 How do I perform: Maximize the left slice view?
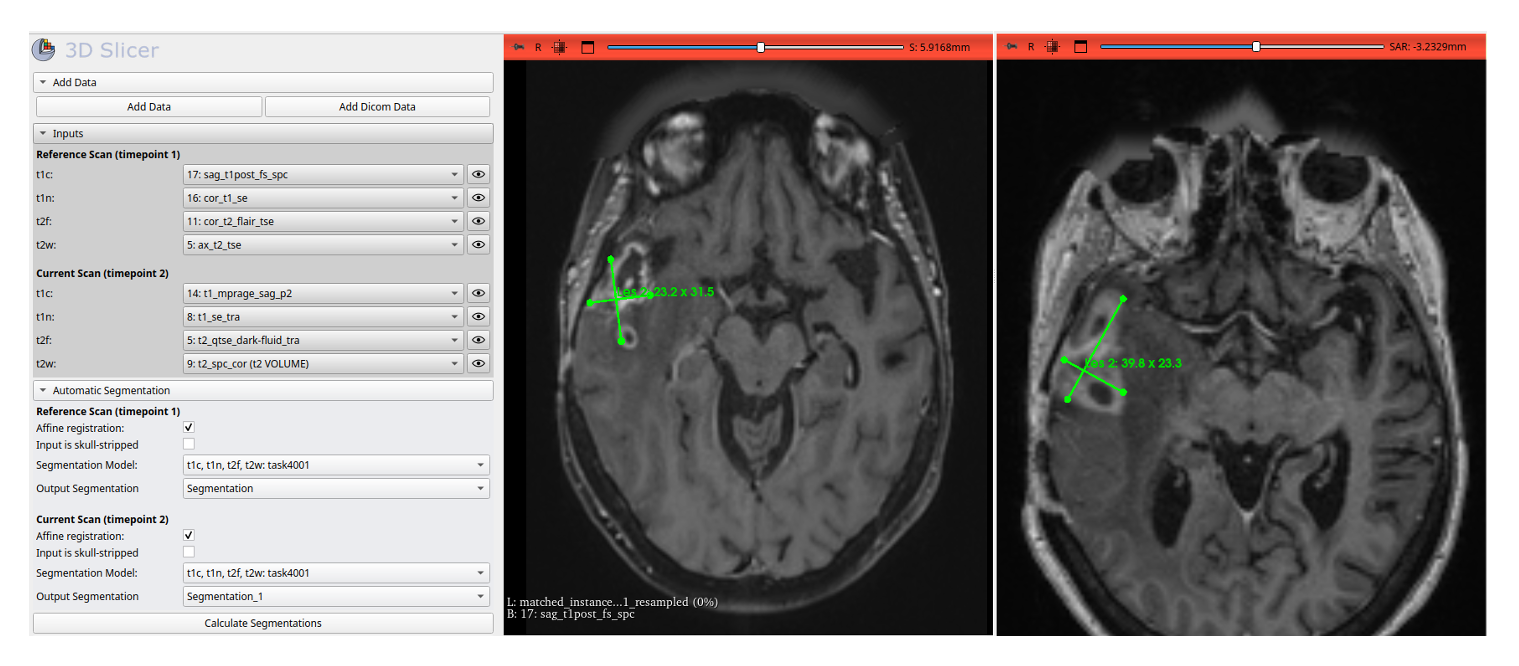tap(587, 47)
